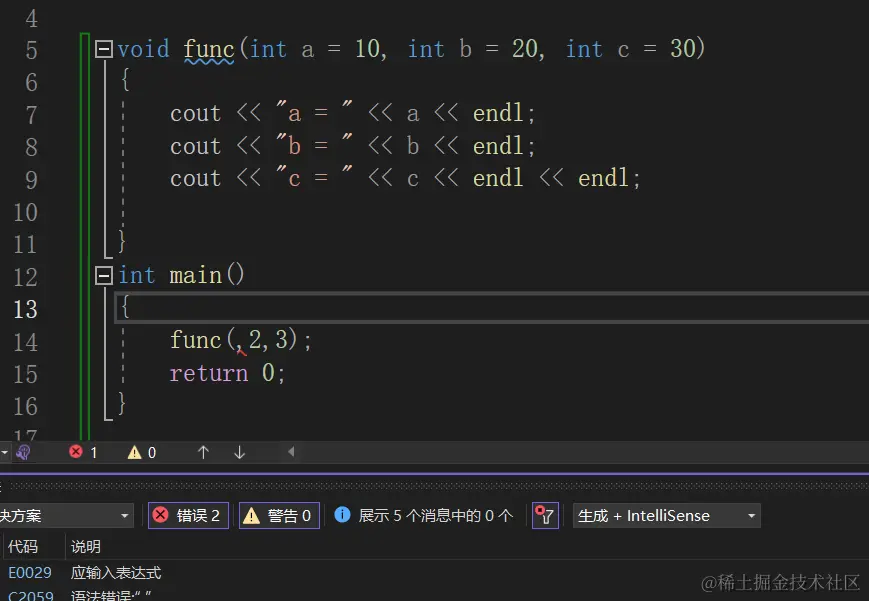
Task: Sort by the 代码 column header
Action: tap(23, 547)
